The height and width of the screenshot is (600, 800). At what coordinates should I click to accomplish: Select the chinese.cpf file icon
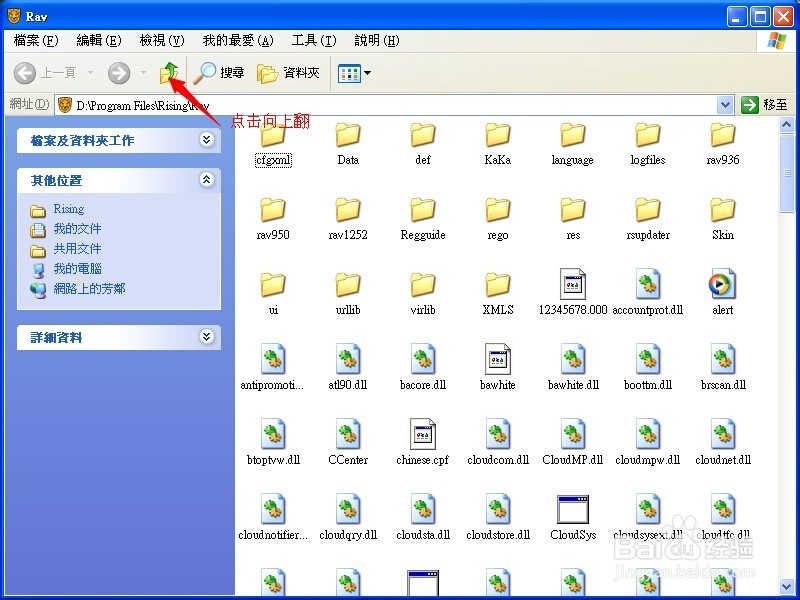pyautogui.click(x=423, y=434)
